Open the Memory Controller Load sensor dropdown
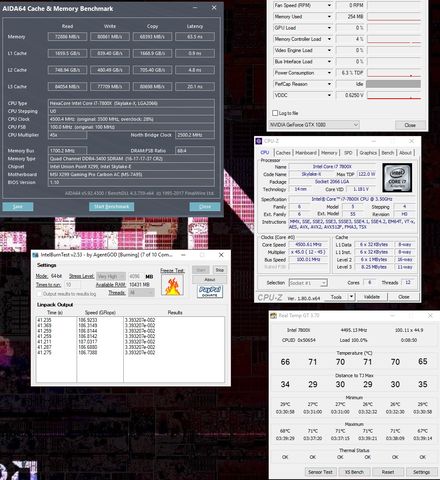This screenshot has width=440, height=480. [x=329, y=39]
